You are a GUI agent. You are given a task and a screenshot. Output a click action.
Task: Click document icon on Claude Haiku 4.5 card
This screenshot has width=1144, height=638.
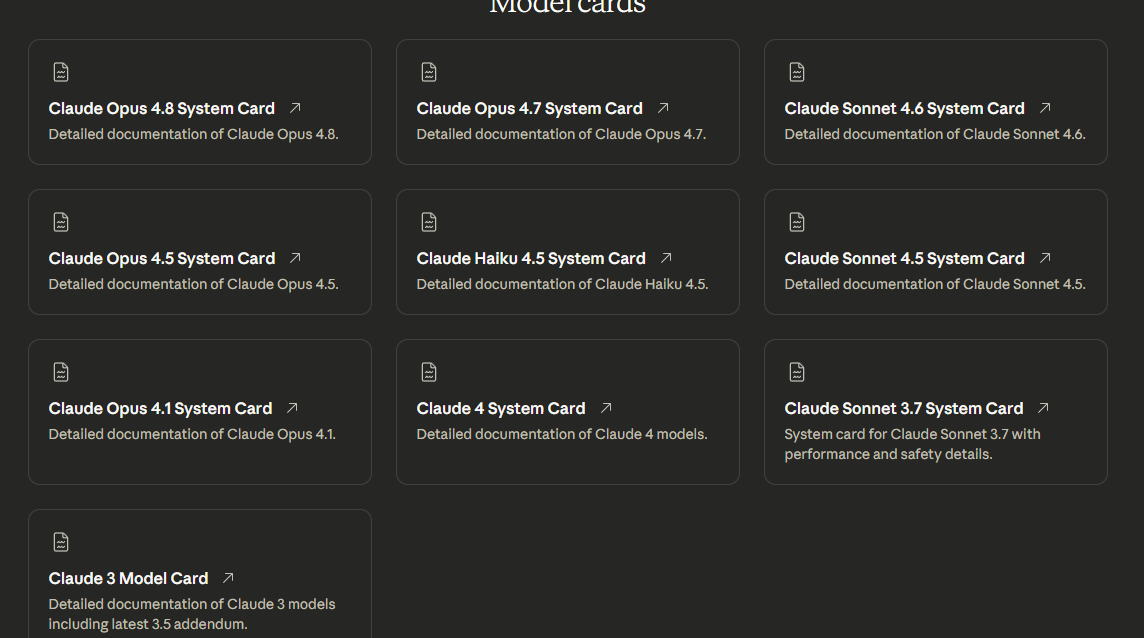coord(429,222)
